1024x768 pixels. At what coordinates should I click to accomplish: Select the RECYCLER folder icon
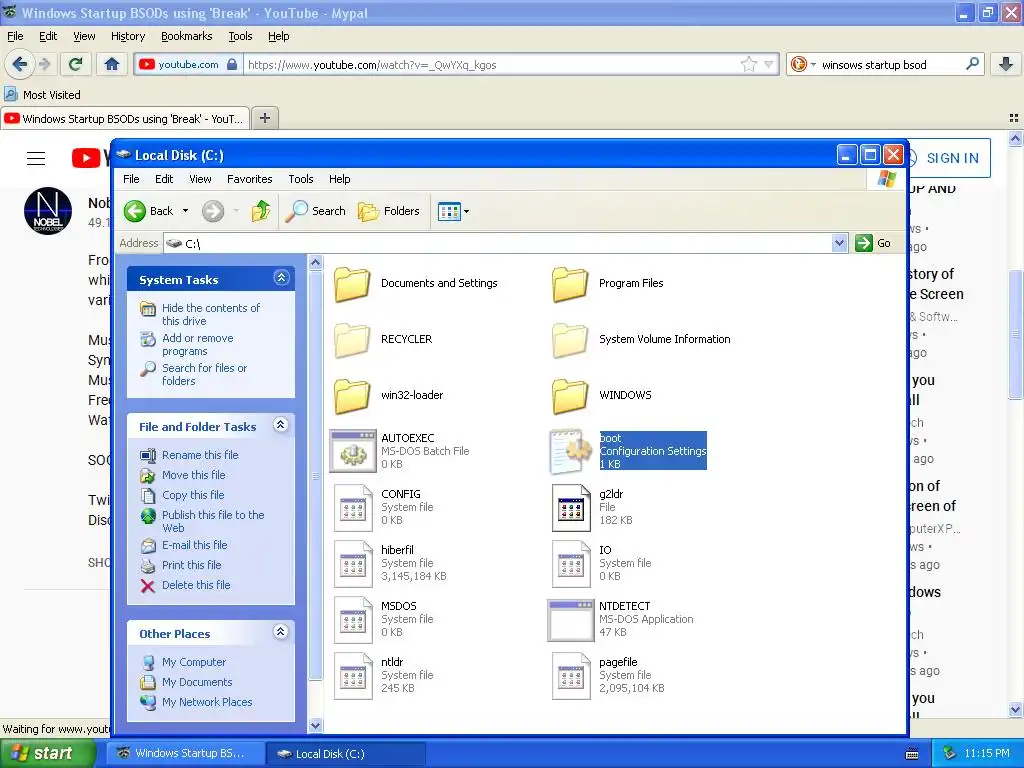pos(353,340)
